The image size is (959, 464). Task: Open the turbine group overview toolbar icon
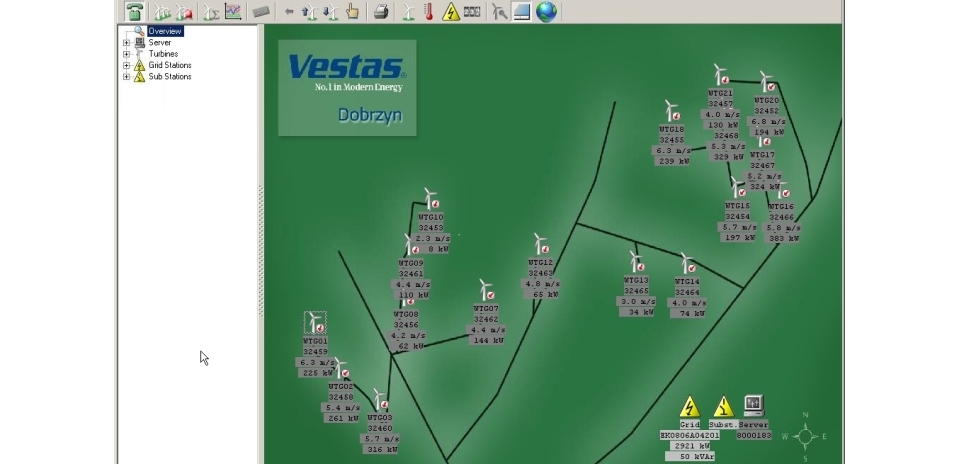[162, 12]
